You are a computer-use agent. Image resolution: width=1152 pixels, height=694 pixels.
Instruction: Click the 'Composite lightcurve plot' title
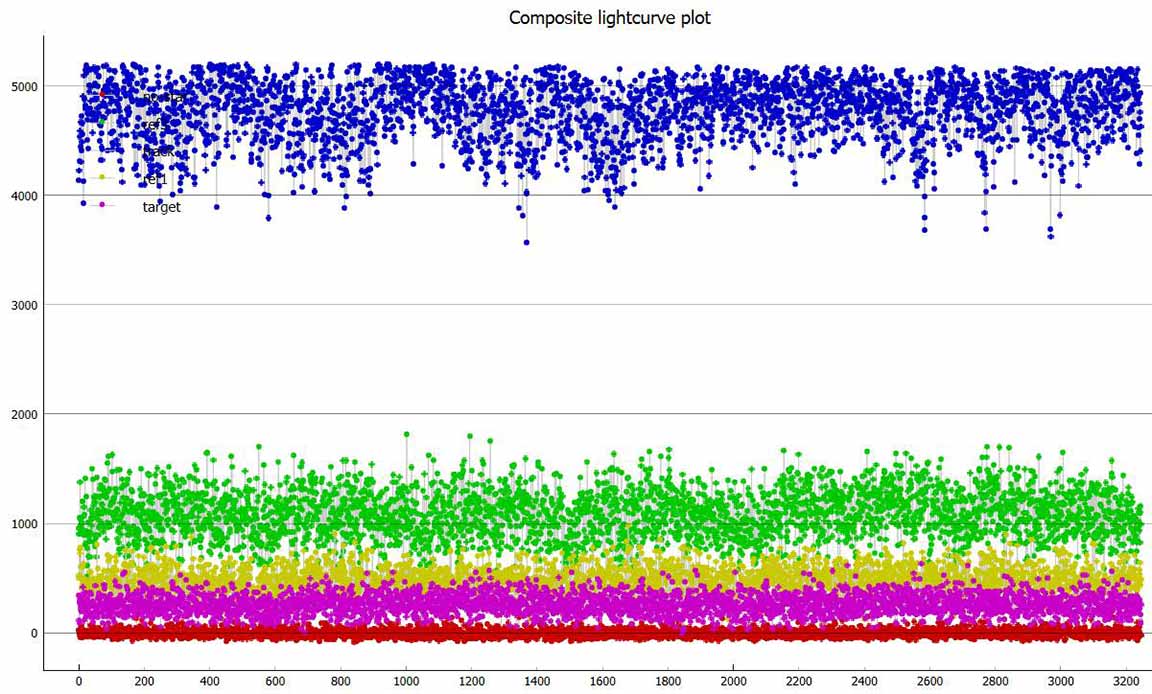tap(609, 17)
